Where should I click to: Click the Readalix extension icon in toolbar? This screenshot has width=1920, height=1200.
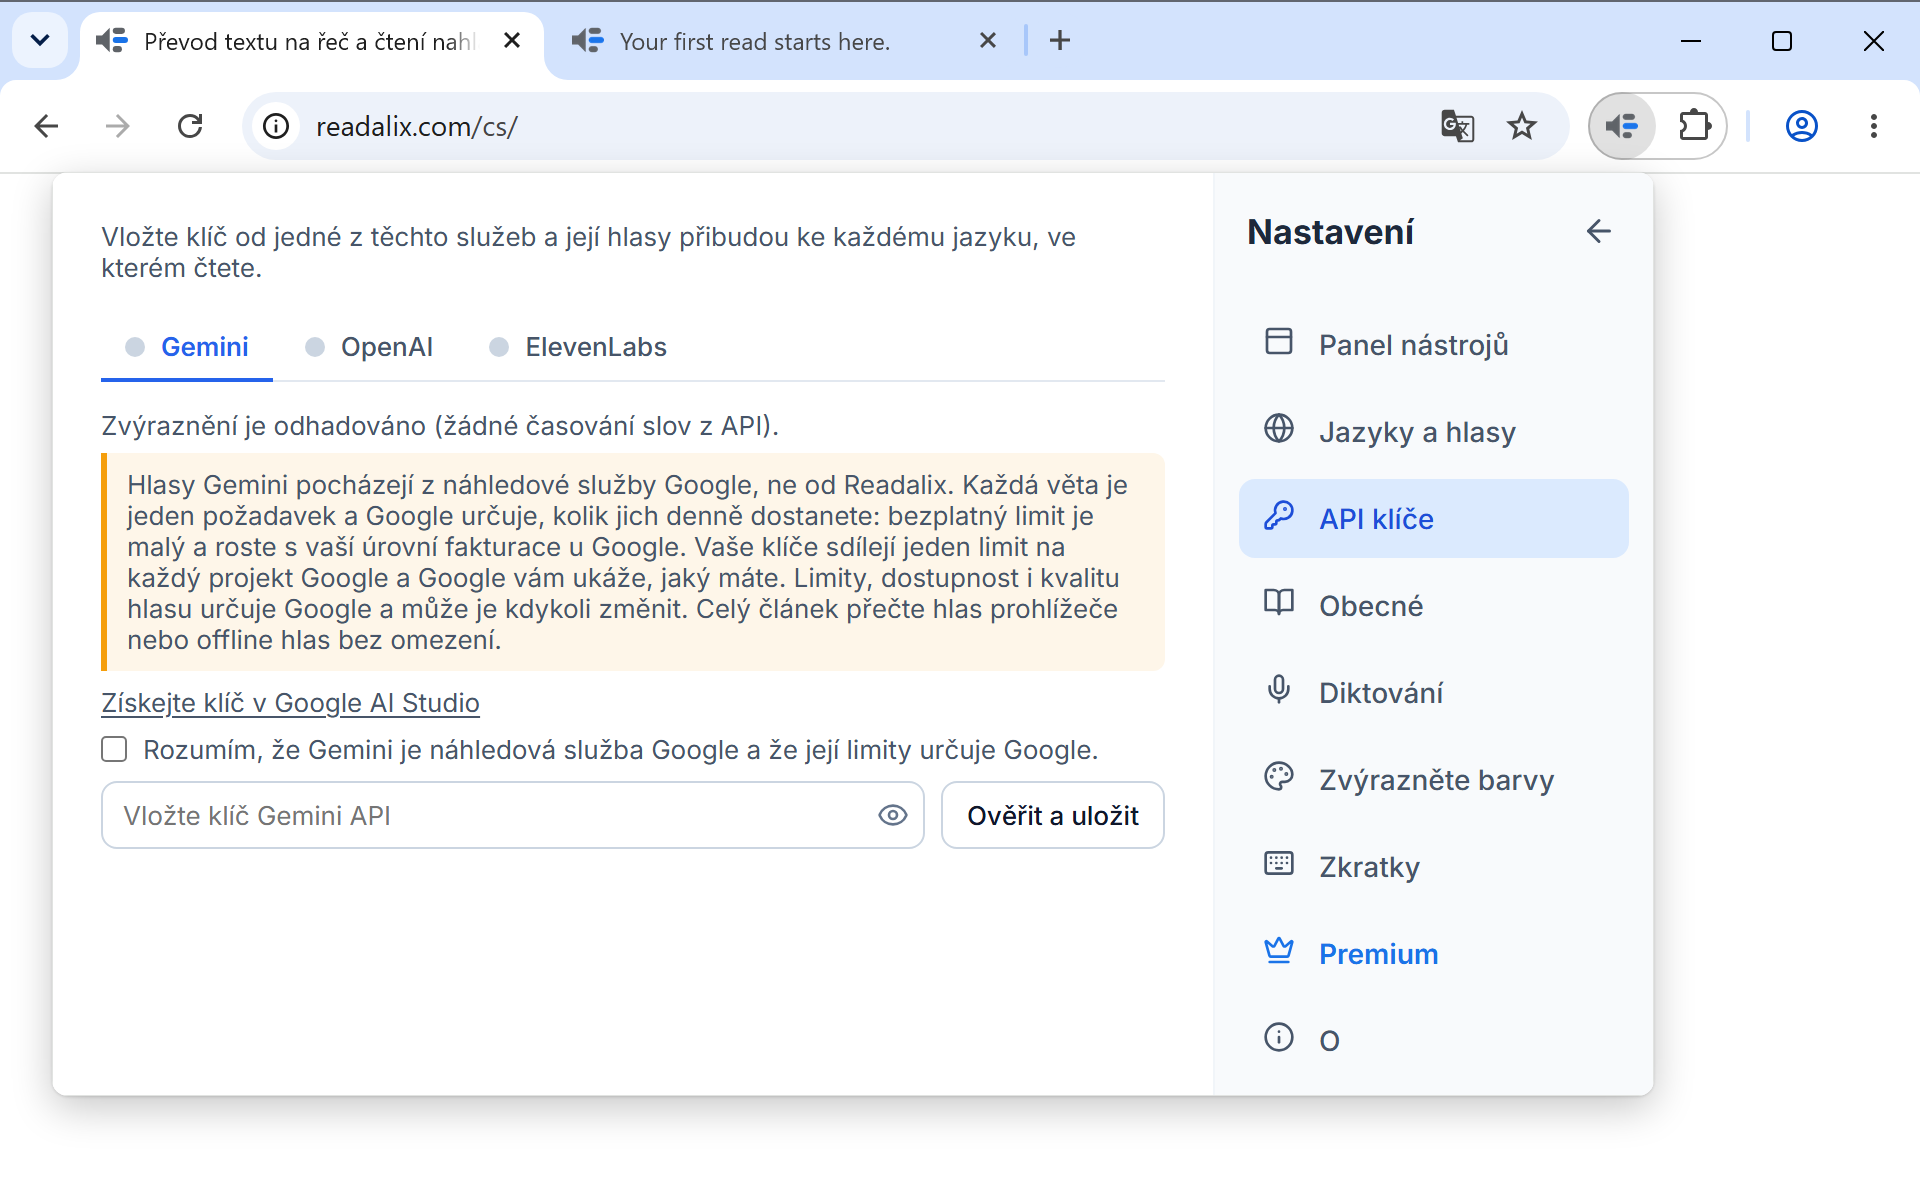[1622, 126]
